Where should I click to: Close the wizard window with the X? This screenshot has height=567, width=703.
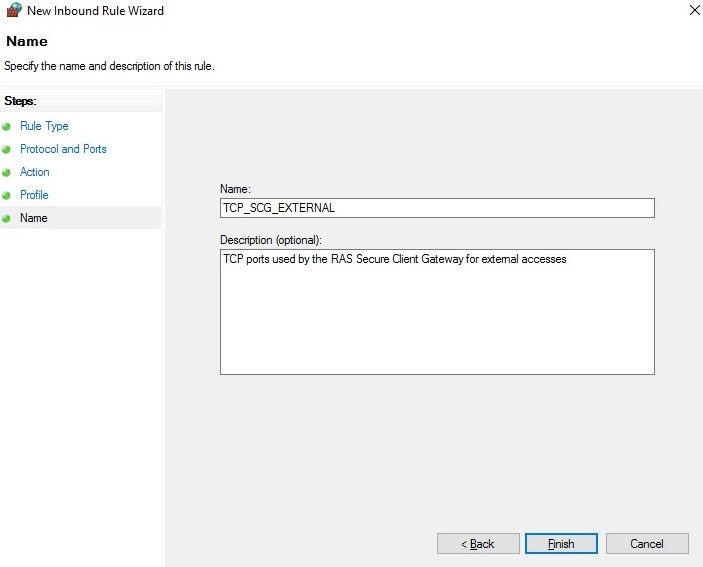[694, 11]
